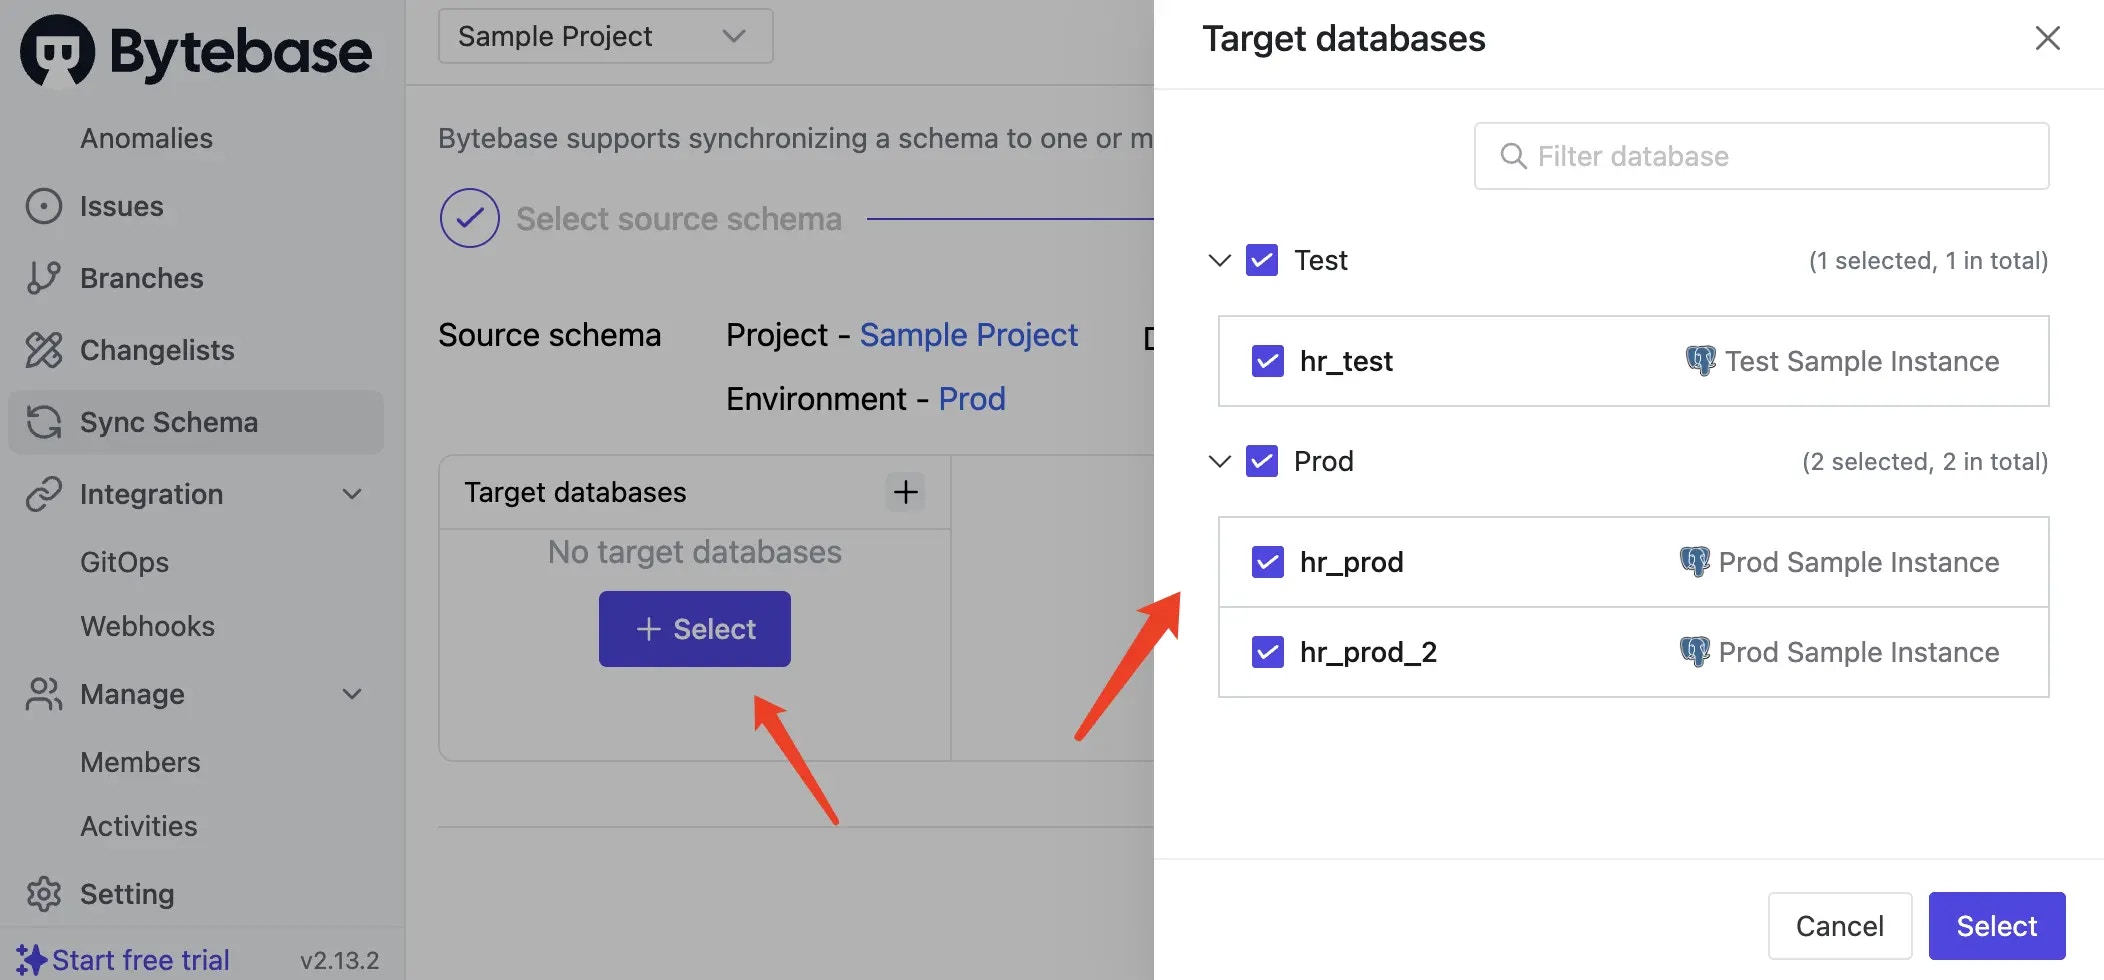
Task: Open the Prod environment link
Action: point(971,398)
